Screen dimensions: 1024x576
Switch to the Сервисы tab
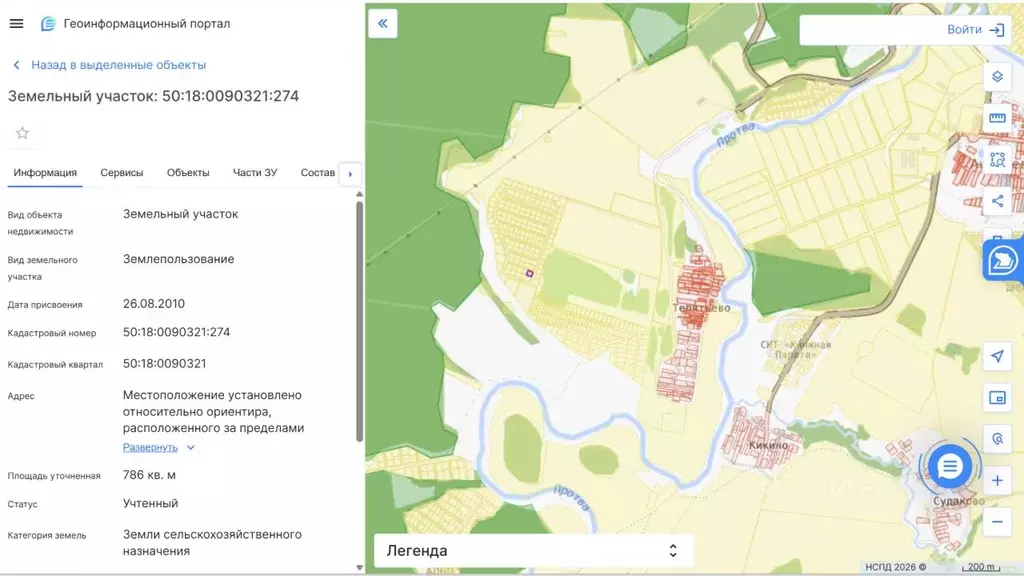pos(121,173)
